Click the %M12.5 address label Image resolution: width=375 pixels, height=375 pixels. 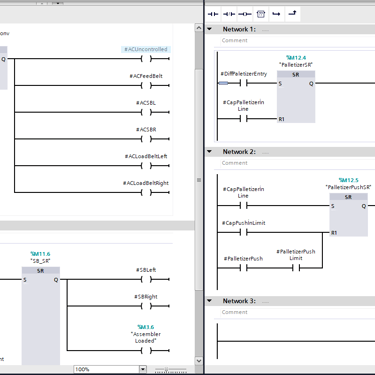pos(349,180)
